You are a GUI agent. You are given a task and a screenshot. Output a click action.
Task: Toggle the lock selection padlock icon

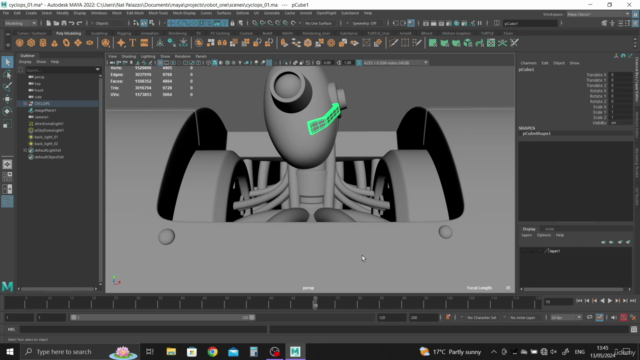(x=233, y=23)
